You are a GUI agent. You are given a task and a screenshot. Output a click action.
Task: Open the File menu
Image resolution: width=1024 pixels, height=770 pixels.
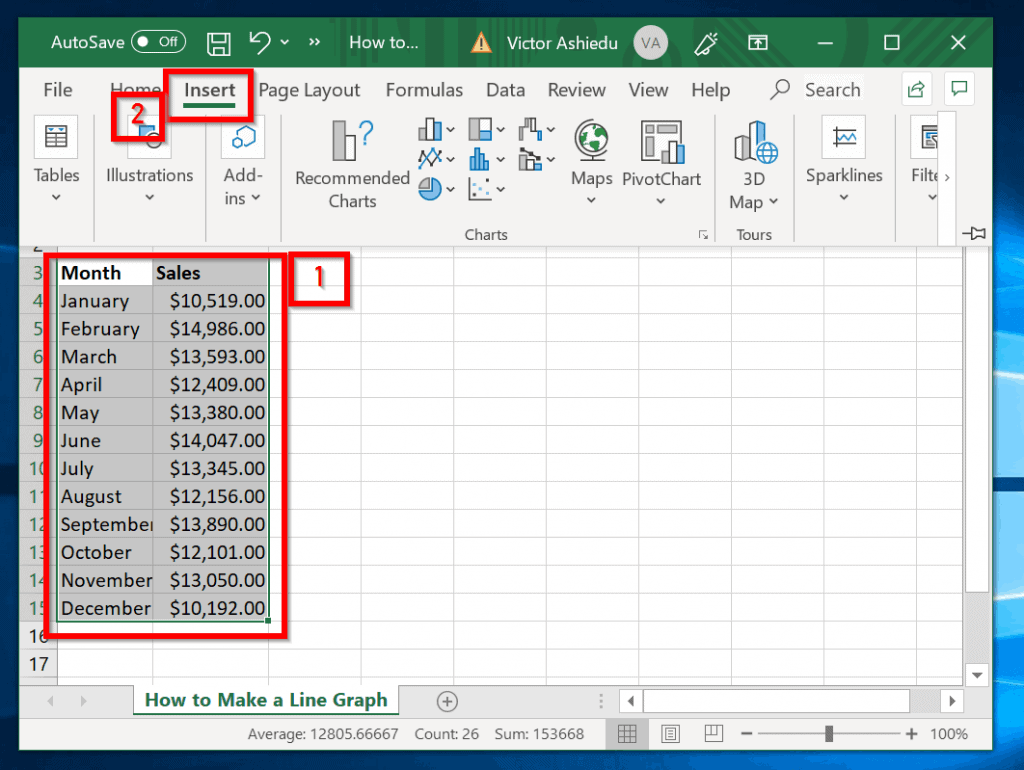tap(57, 90)
